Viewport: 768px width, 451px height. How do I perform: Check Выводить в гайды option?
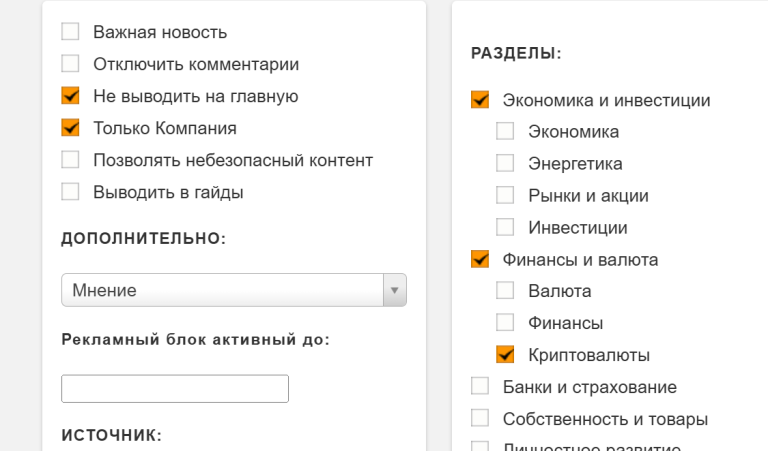point(70,191)
